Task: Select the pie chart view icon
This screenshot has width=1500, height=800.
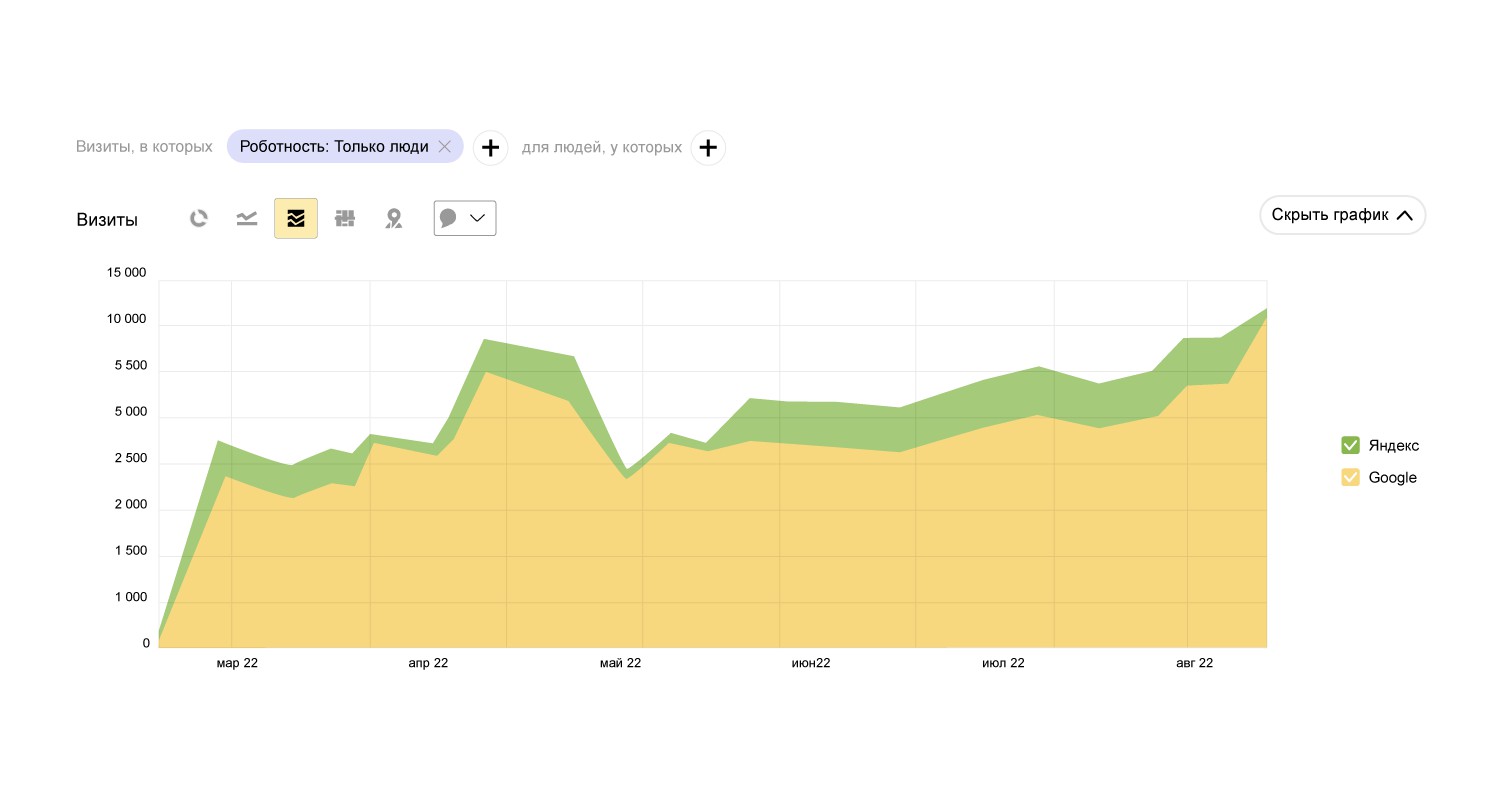Action: pyautogui.click(x=199, y=218)
